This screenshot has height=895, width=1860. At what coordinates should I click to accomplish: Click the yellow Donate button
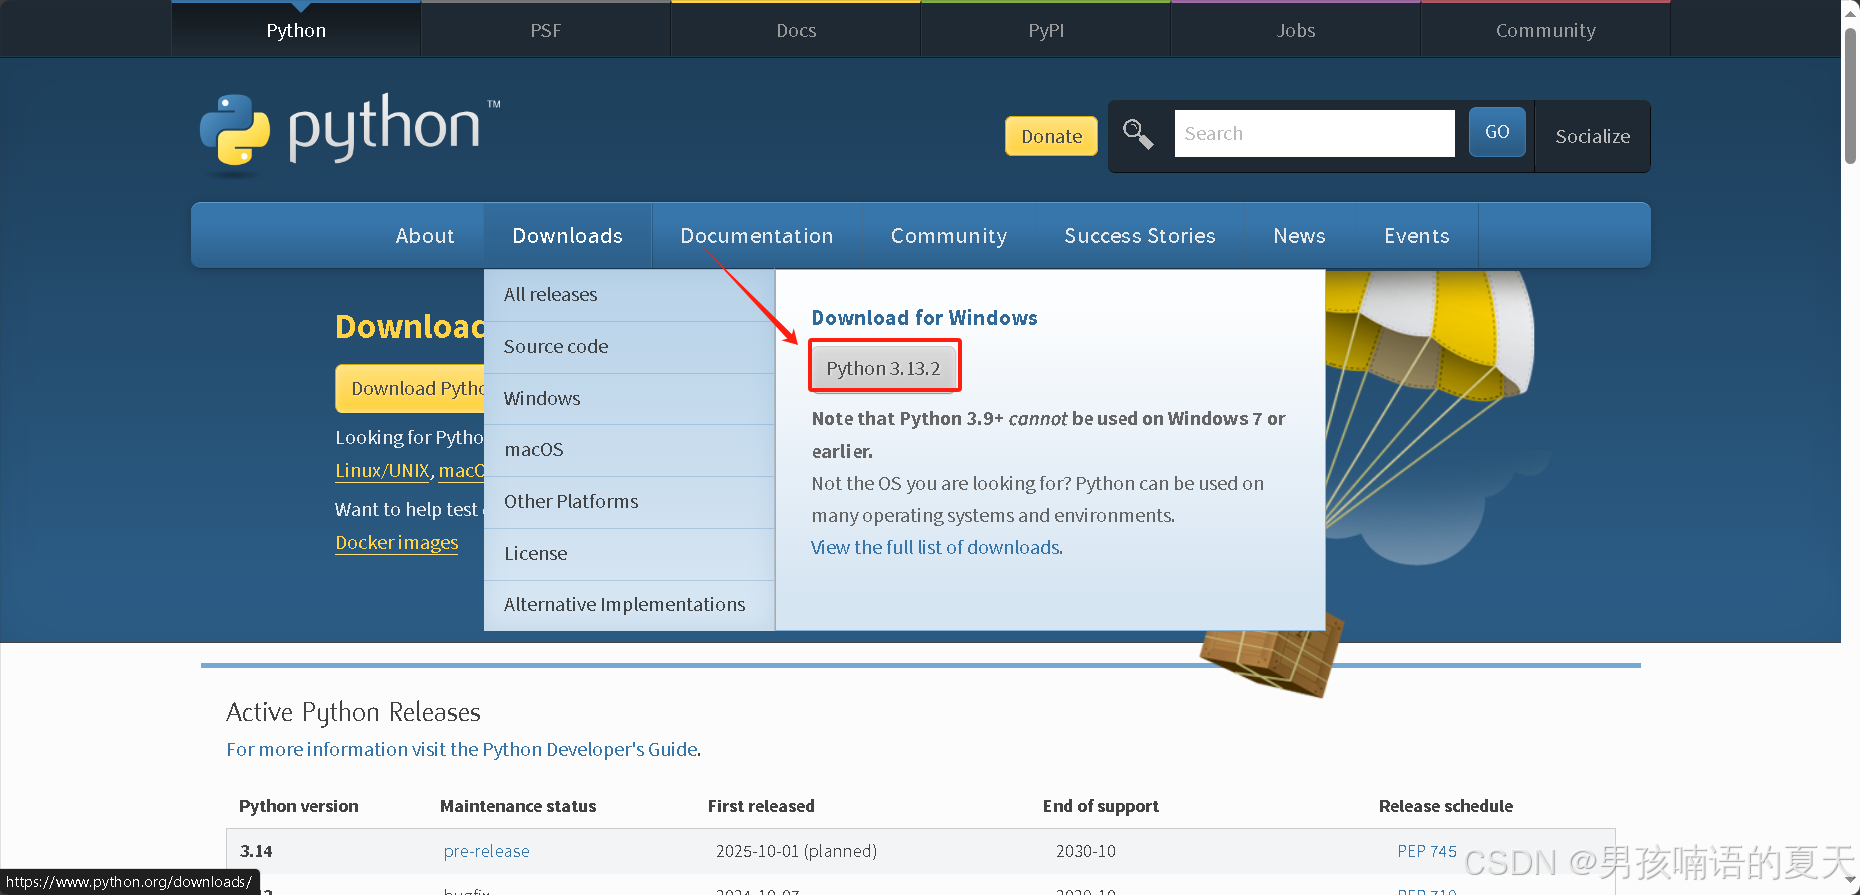(1051, 136)
